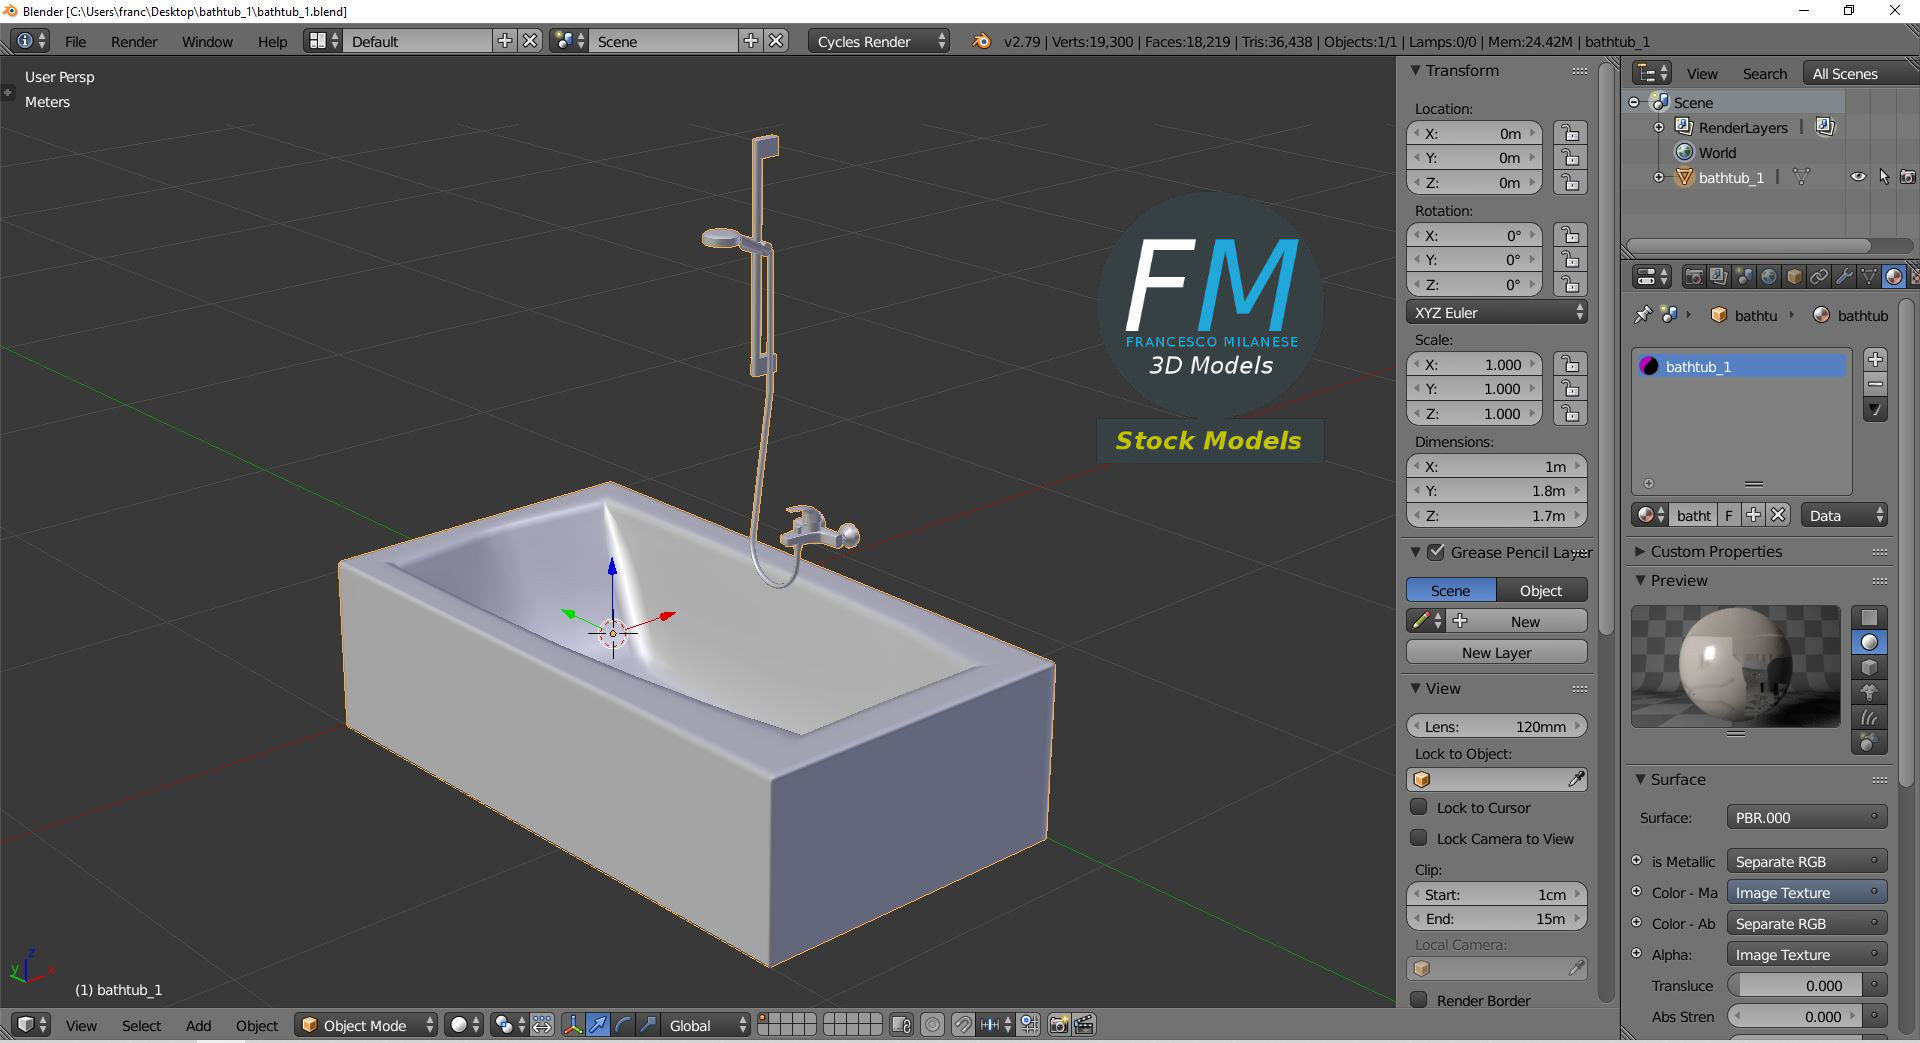Toggle bathtub_1 selectability cursor icon in outliner

(1884, 177)
